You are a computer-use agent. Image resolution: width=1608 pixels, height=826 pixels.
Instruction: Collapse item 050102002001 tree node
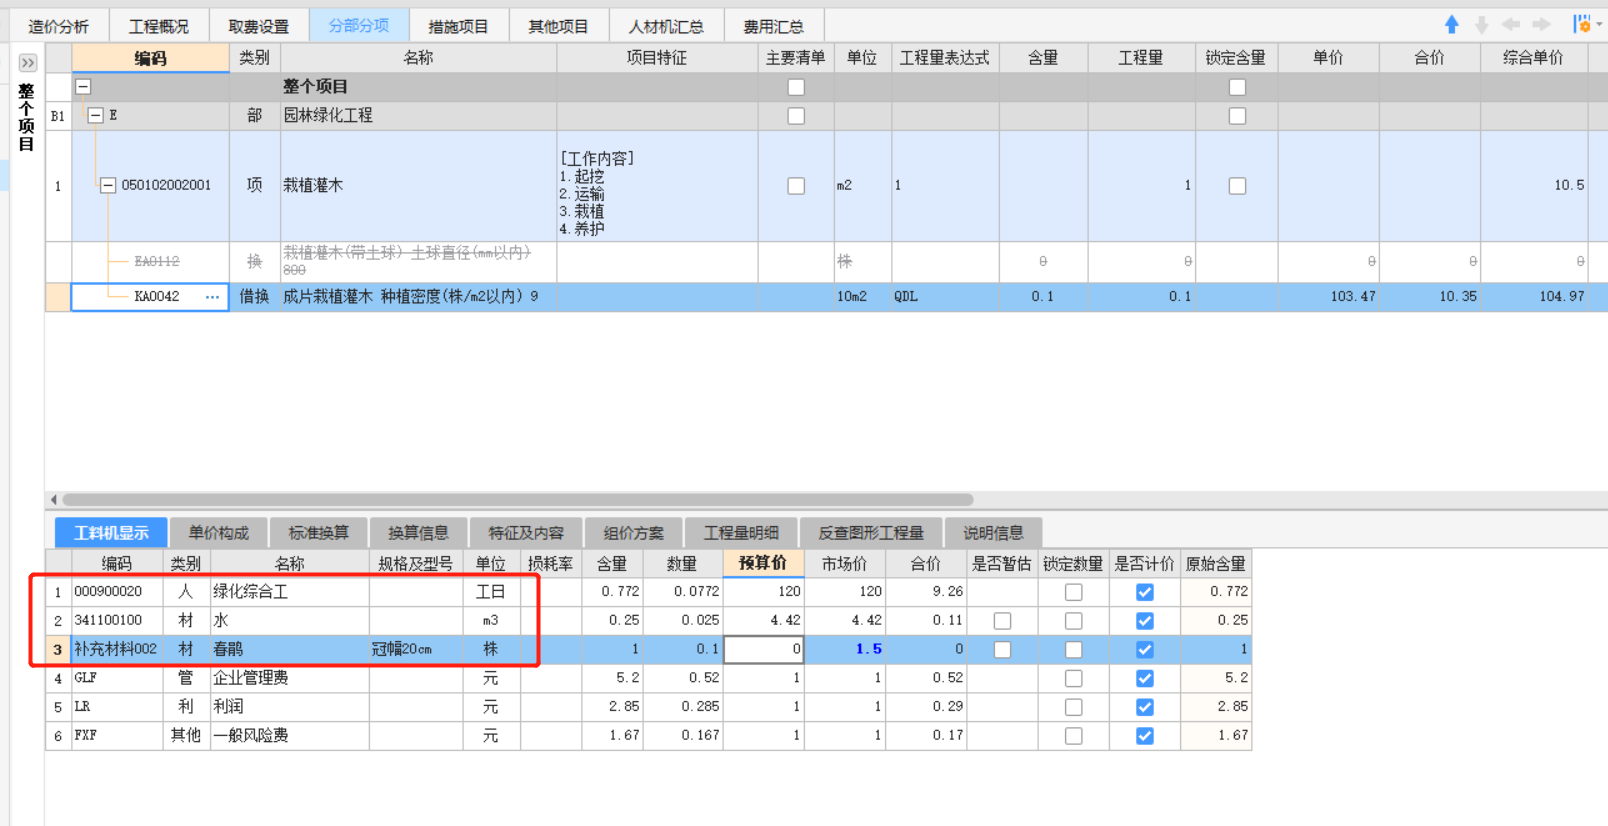pos(108,185)
